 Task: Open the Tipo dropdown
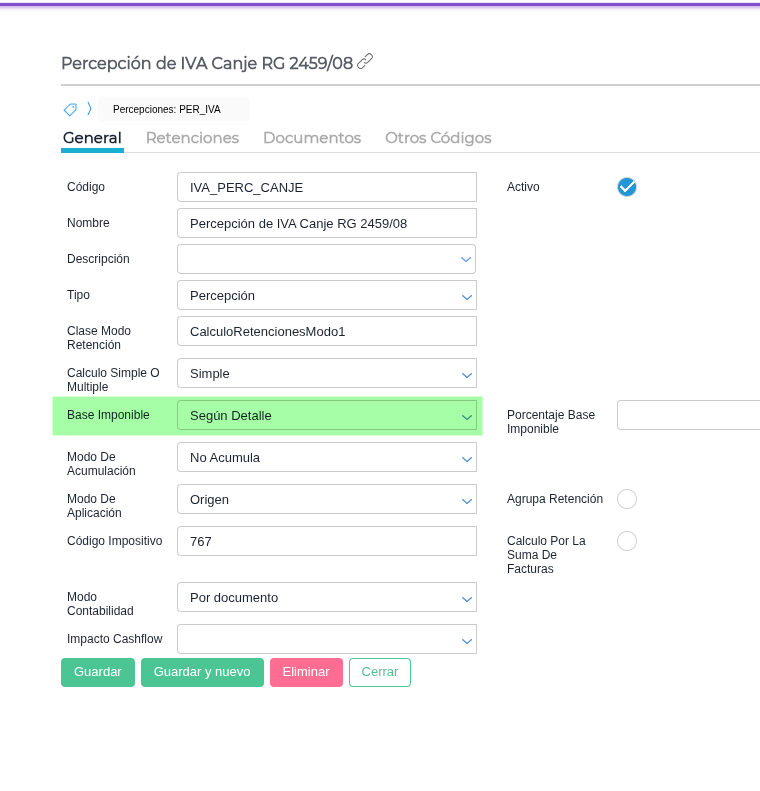pos(326,295)
